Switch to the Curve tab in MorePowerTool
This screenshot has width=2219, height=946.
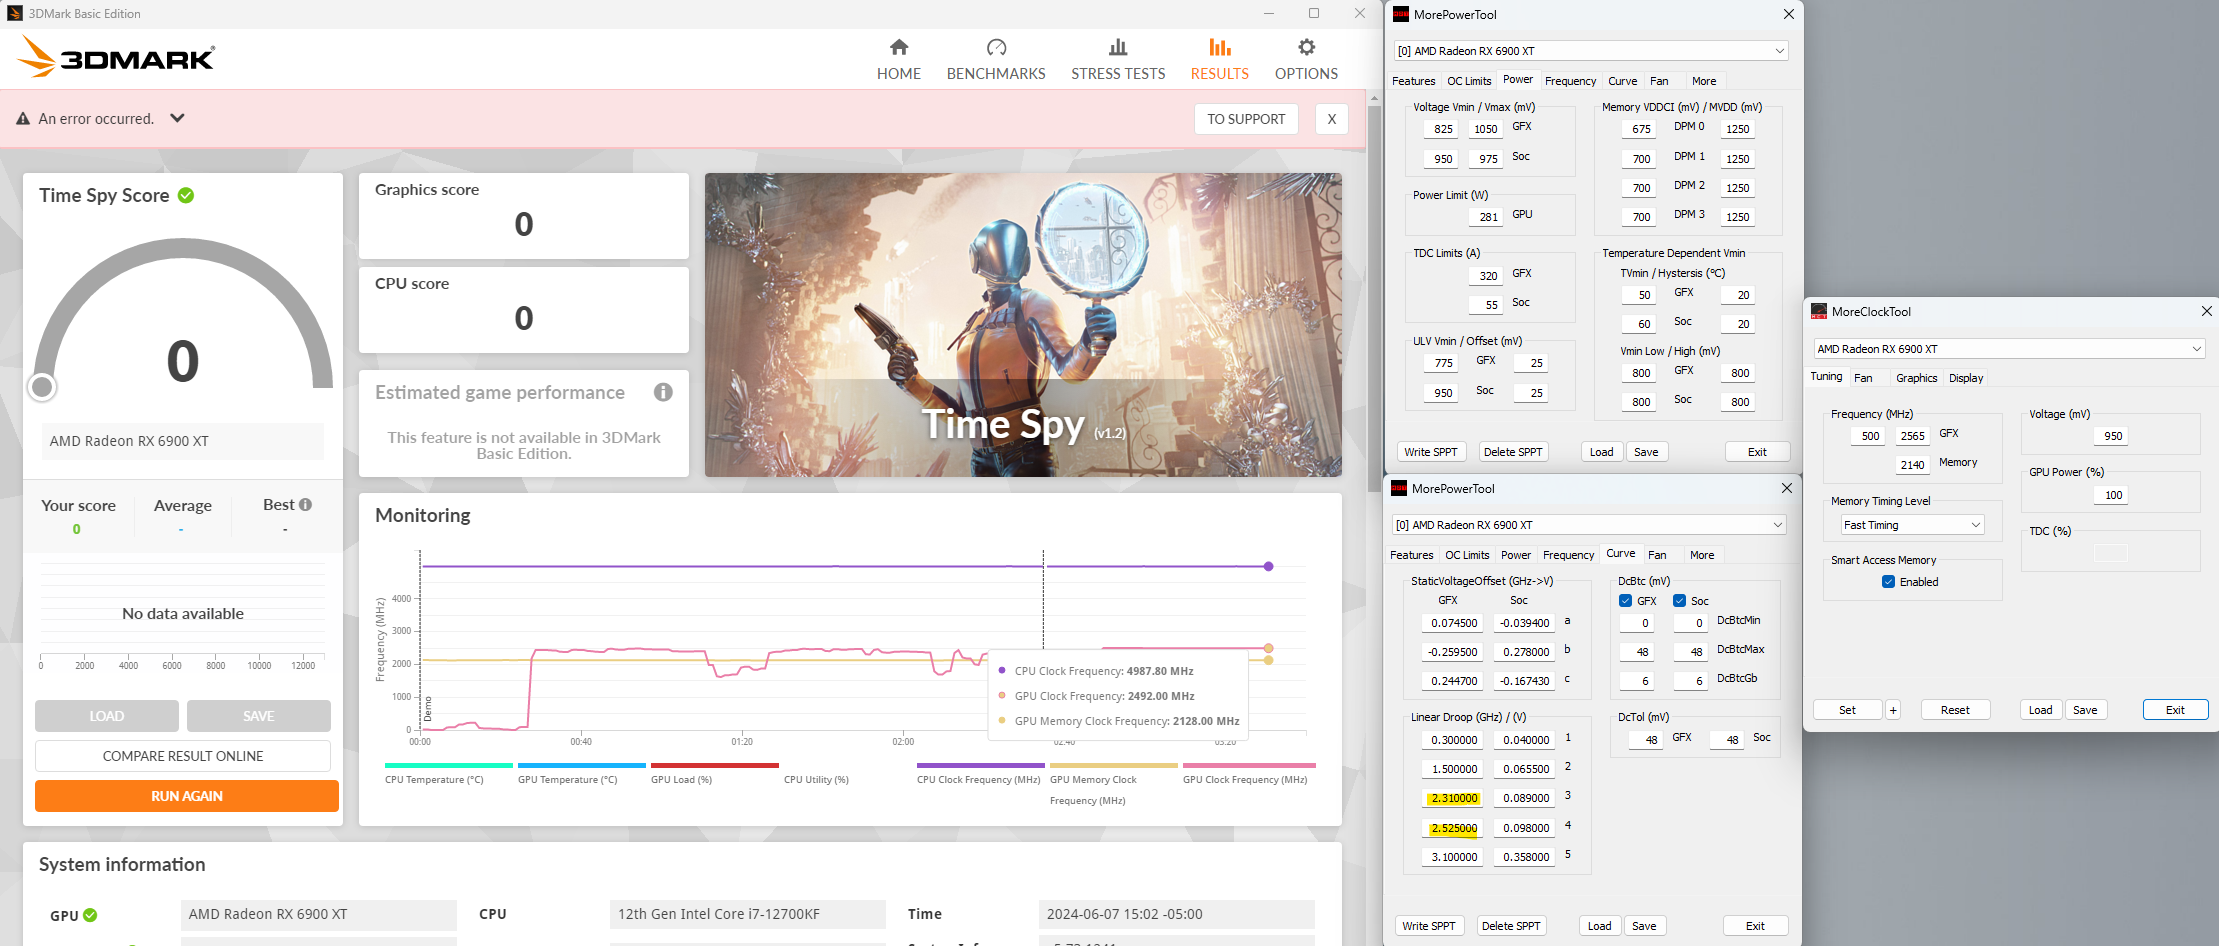point(1622,81)
